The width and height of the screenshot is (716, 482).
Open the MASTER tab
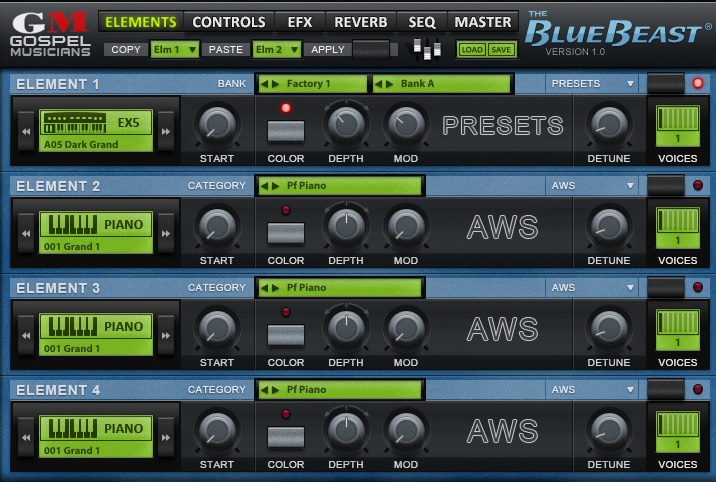tap(483, 22)
